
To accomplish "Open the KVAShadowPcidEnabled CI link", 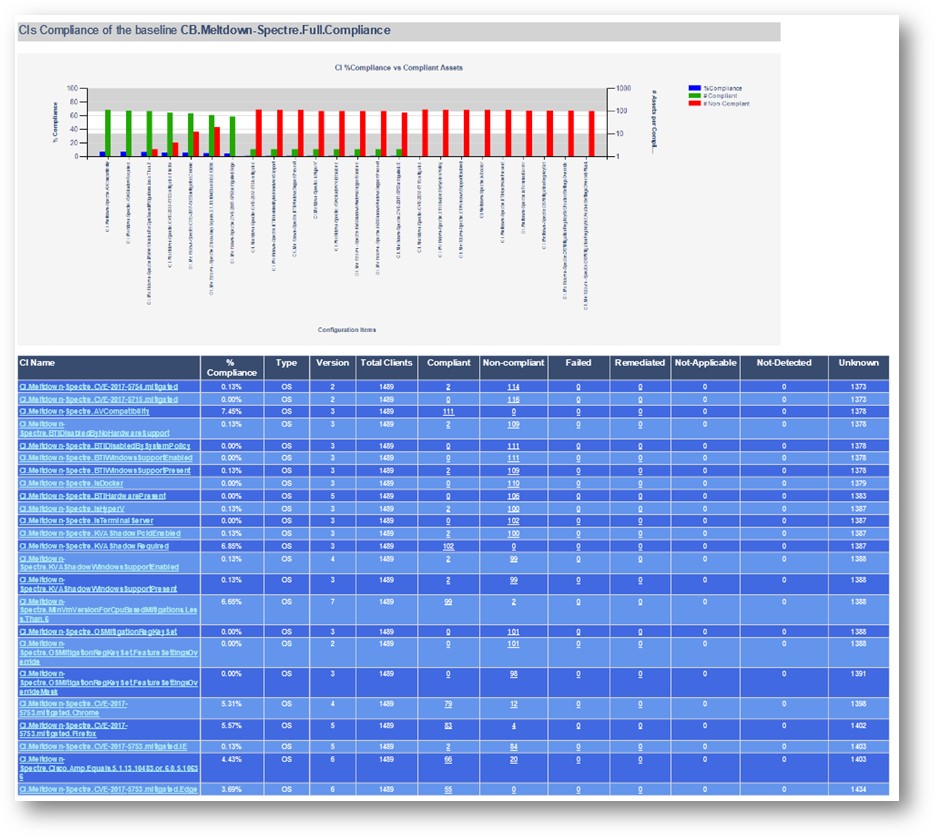I will tap(100, 534).
